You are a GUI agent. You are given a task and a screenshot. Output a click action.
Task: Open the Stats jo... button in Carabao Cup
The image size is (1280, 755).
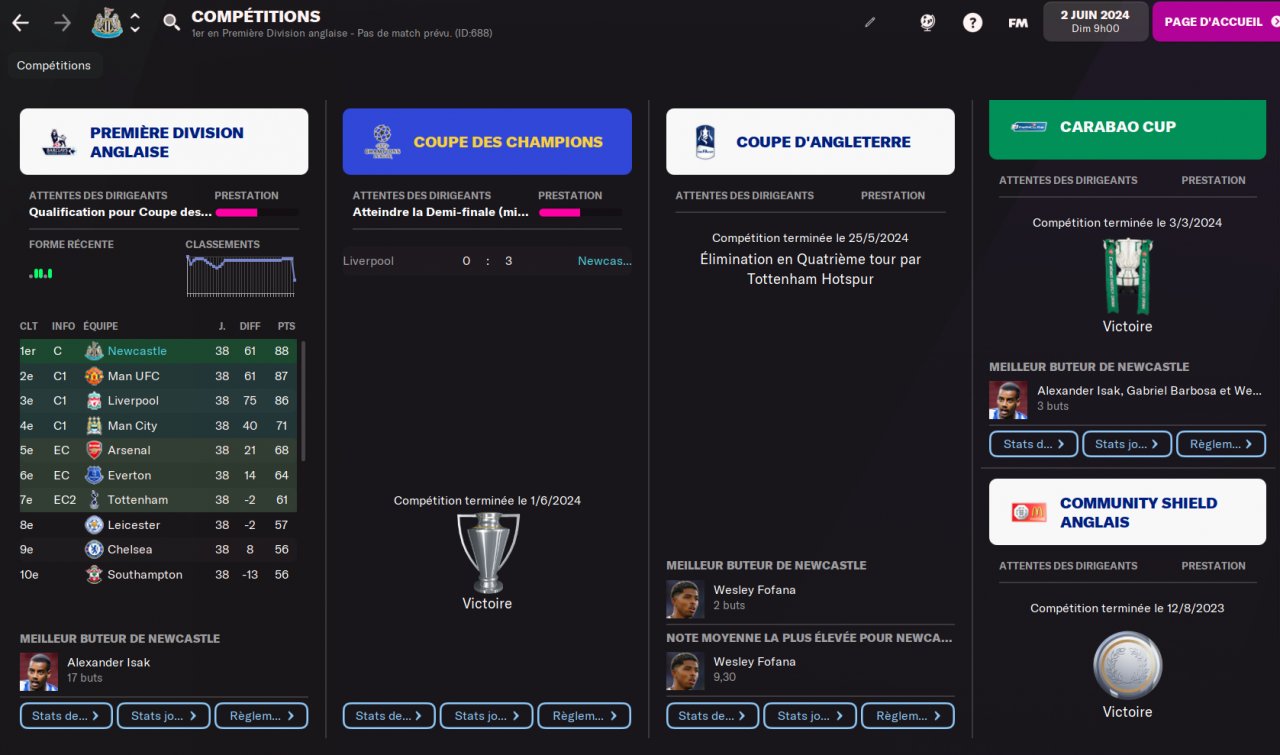tap(1127, 444)
